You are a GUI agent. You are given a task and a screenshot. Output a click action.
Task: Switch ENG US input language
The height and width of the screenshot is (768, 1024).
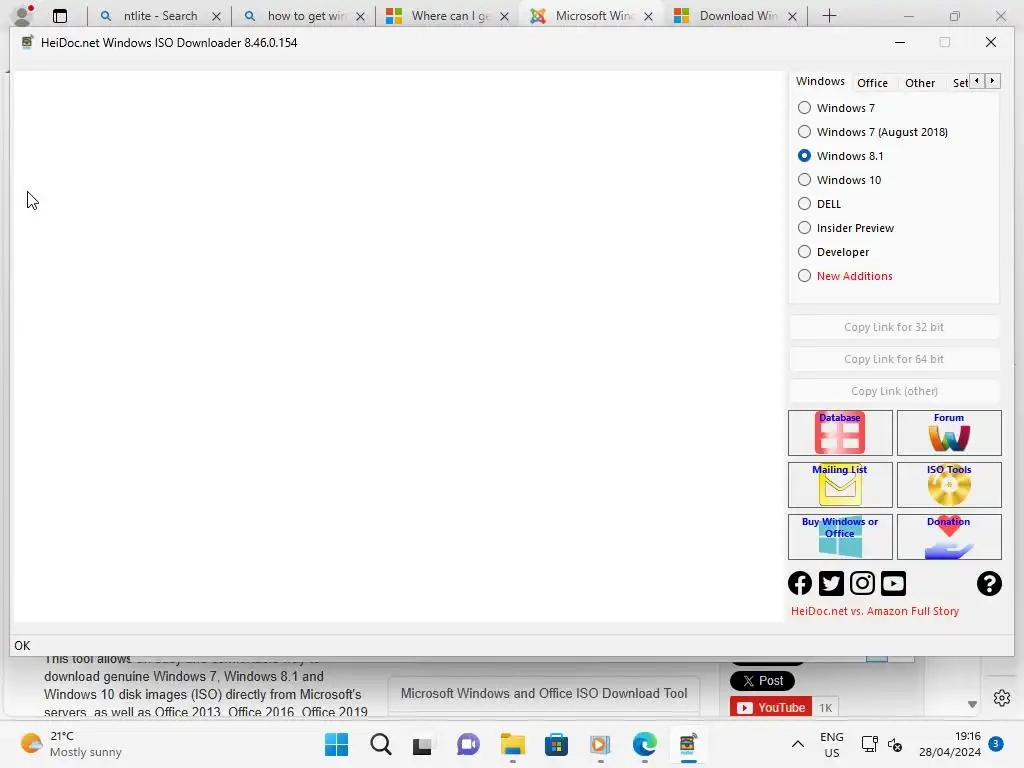[831, 744]
